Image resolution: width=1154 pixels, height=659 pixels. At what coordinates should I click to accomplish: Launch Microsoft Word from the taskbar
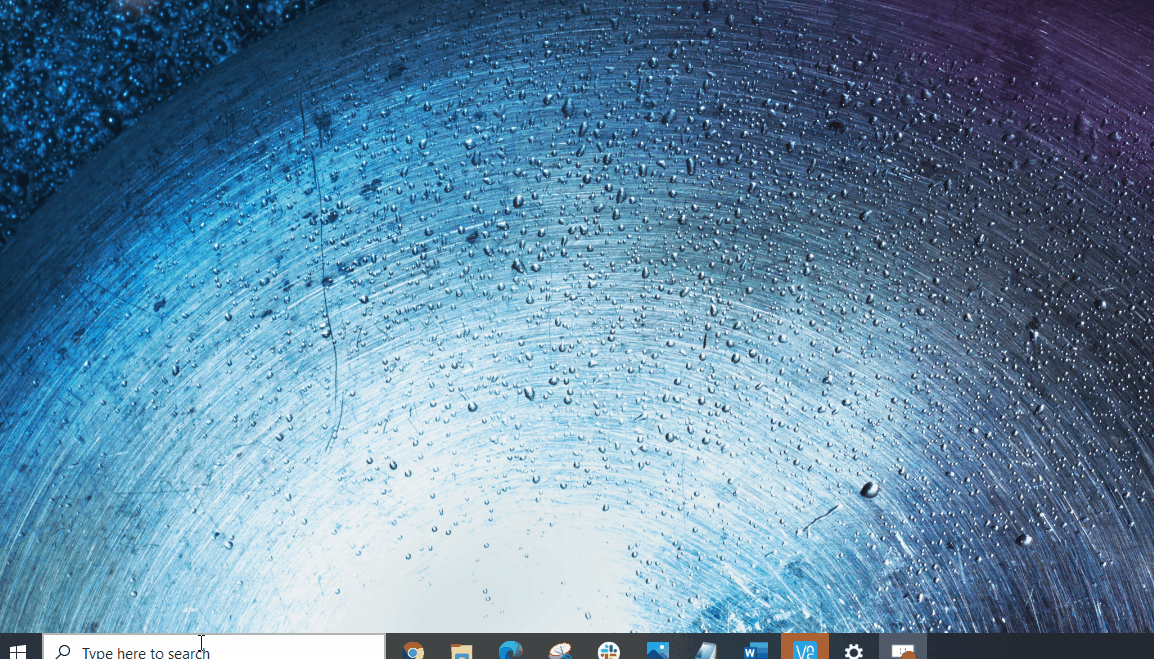coord(755,649)
